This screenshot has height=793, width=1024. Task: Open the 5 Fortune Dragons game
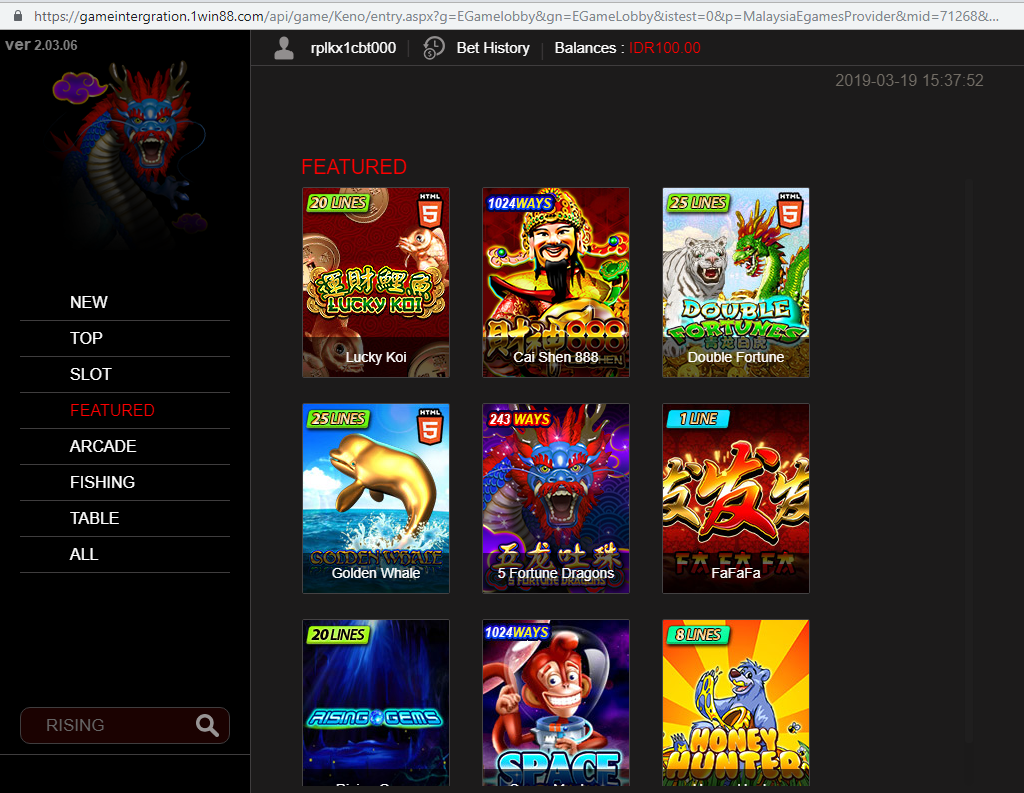pyautogui.click(x=556, y=498)
